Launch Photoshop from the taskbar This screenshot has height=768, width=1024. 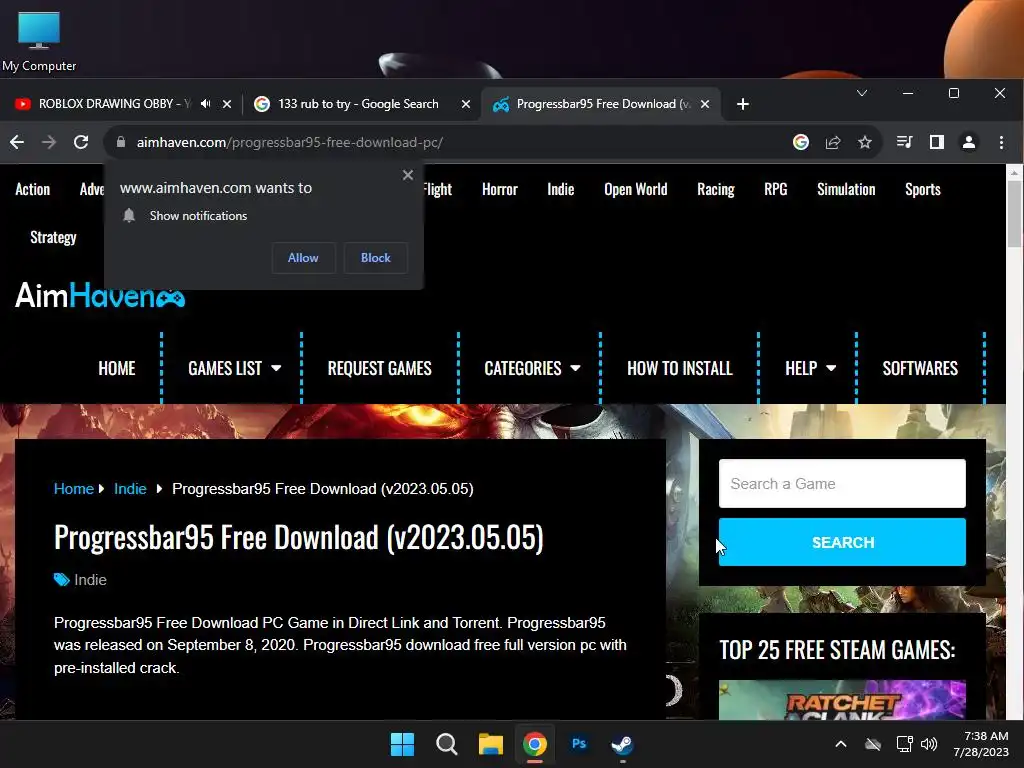coord(579,744)
